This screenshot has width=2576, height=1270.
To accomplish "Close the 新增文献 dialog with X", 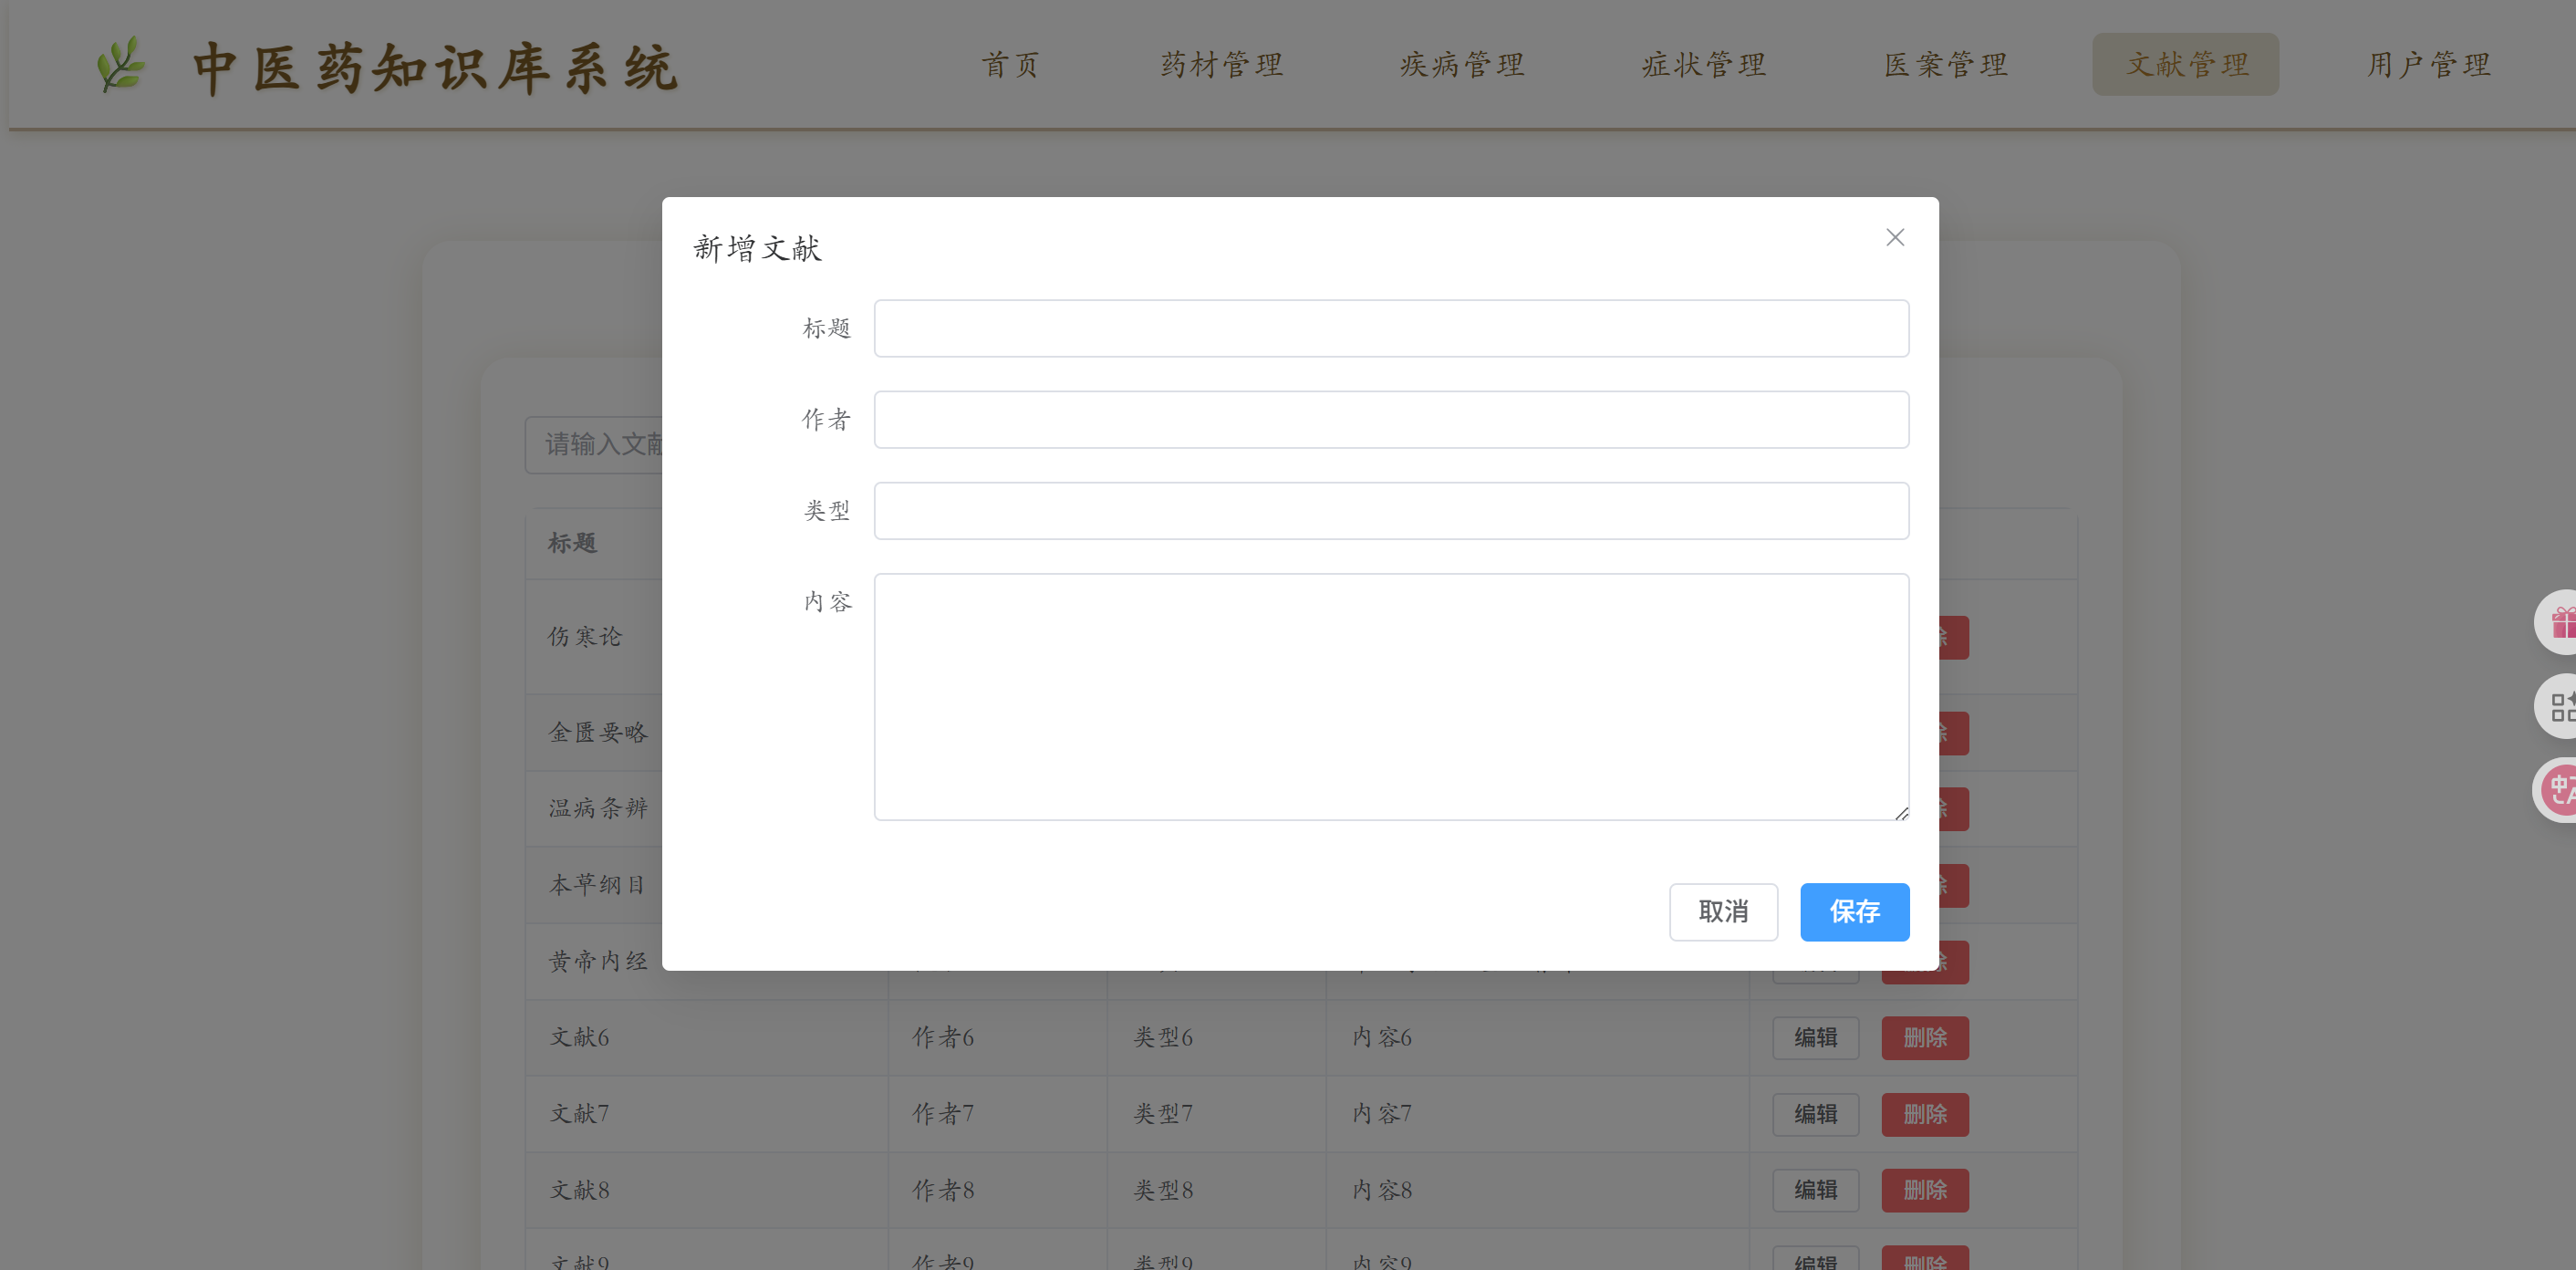I will 1894,237.
